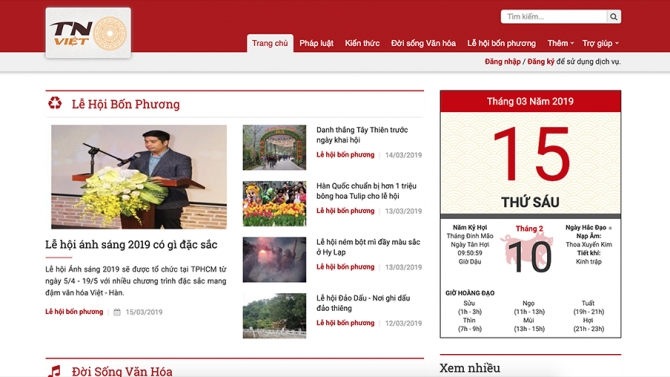Click the Mùi (13h - 15h) hour entry

coord(529,324)
